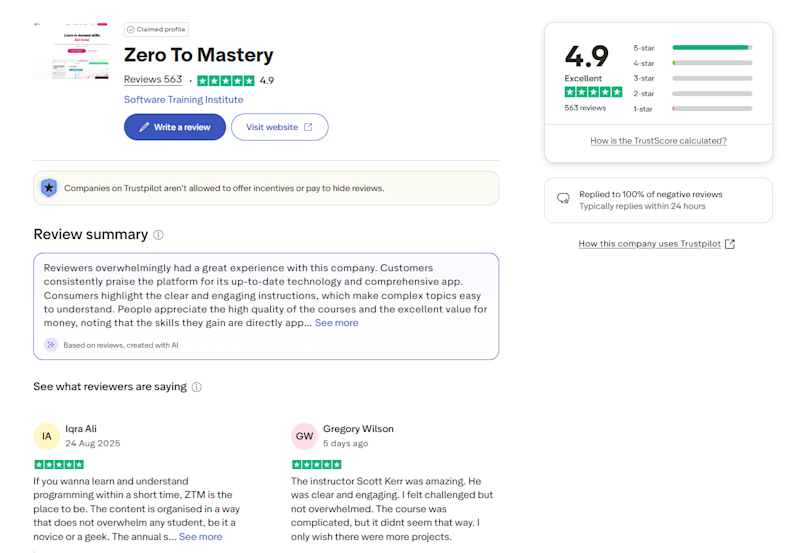Viewport: 800px width, 553px height.
Task: Click the pencil icon in Write a review
Action: pyautogui.click(x=144, y=127)
